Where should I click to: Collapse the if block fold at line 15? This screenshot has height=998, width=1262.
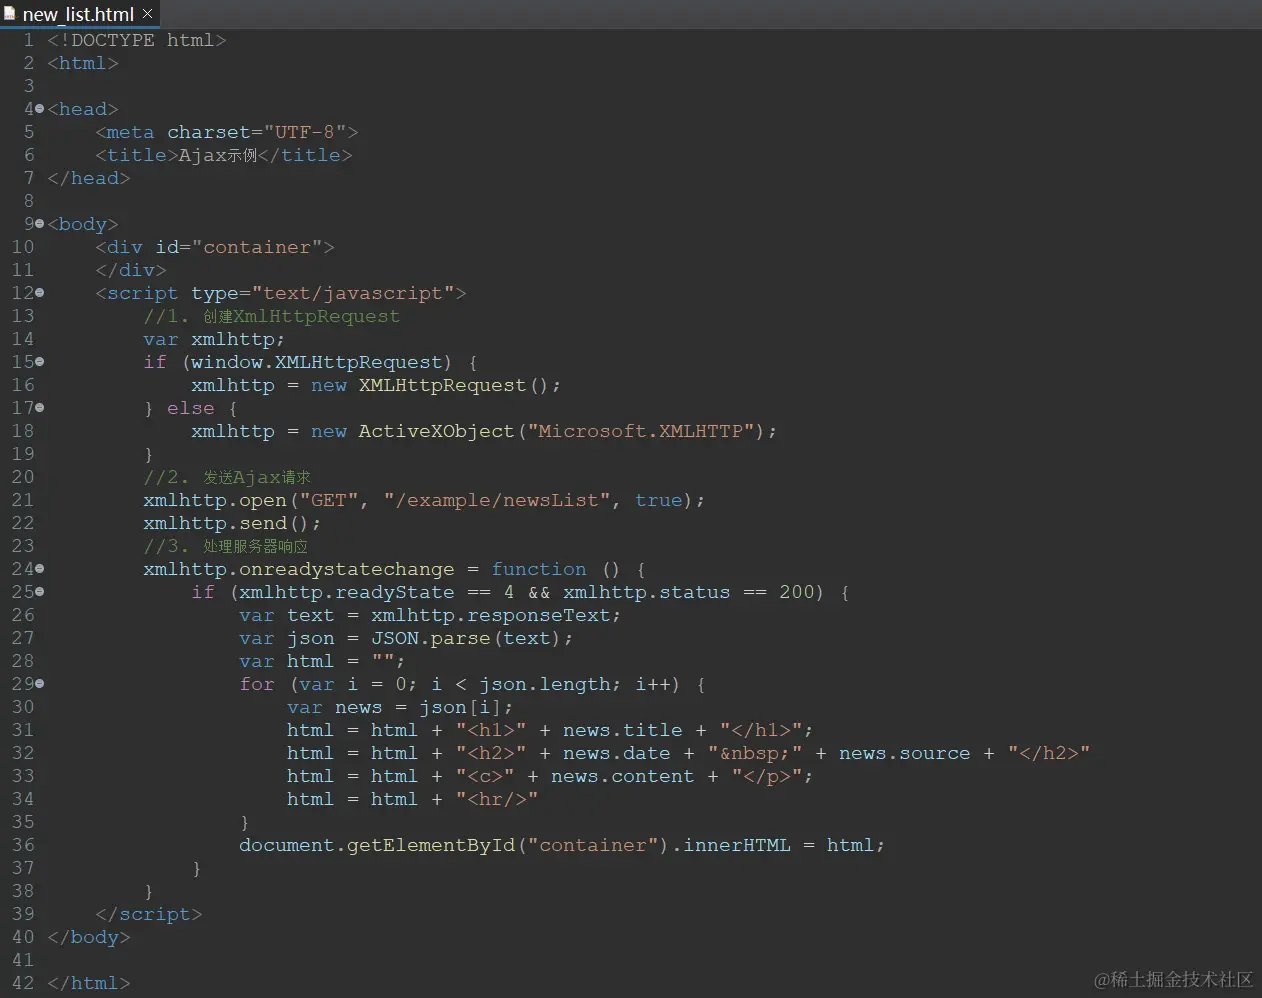(x=39, y=362)
